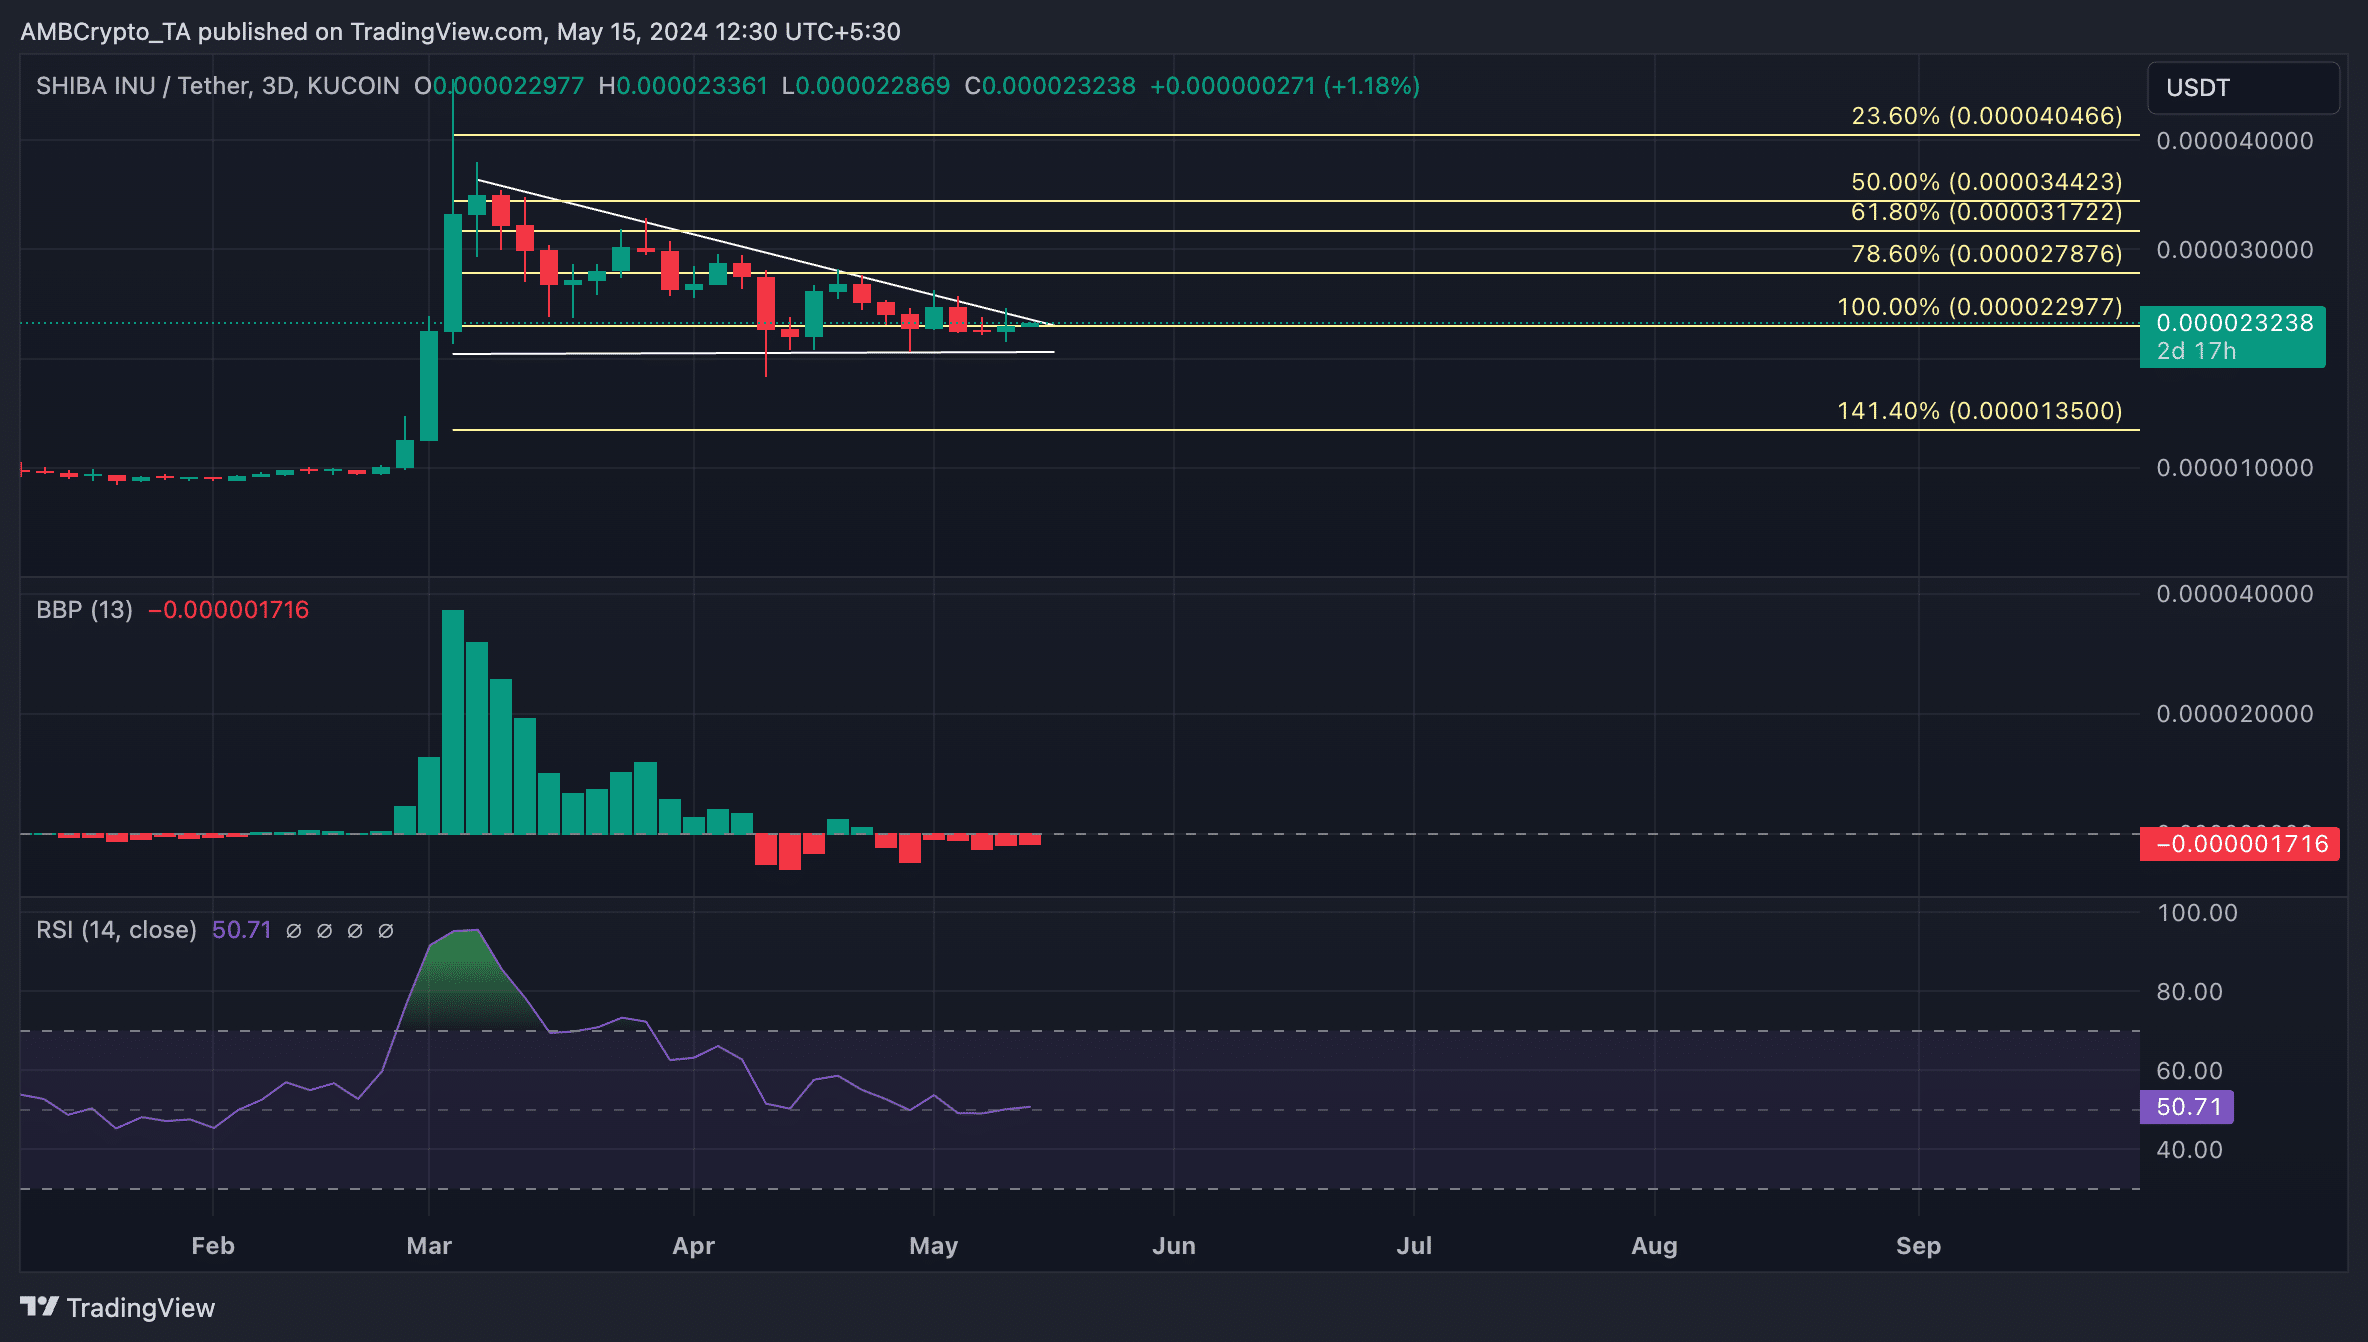2368x1342 pixels.
Task: Click the 40.00 RSI axis label
Action: coord(2190,1150)
